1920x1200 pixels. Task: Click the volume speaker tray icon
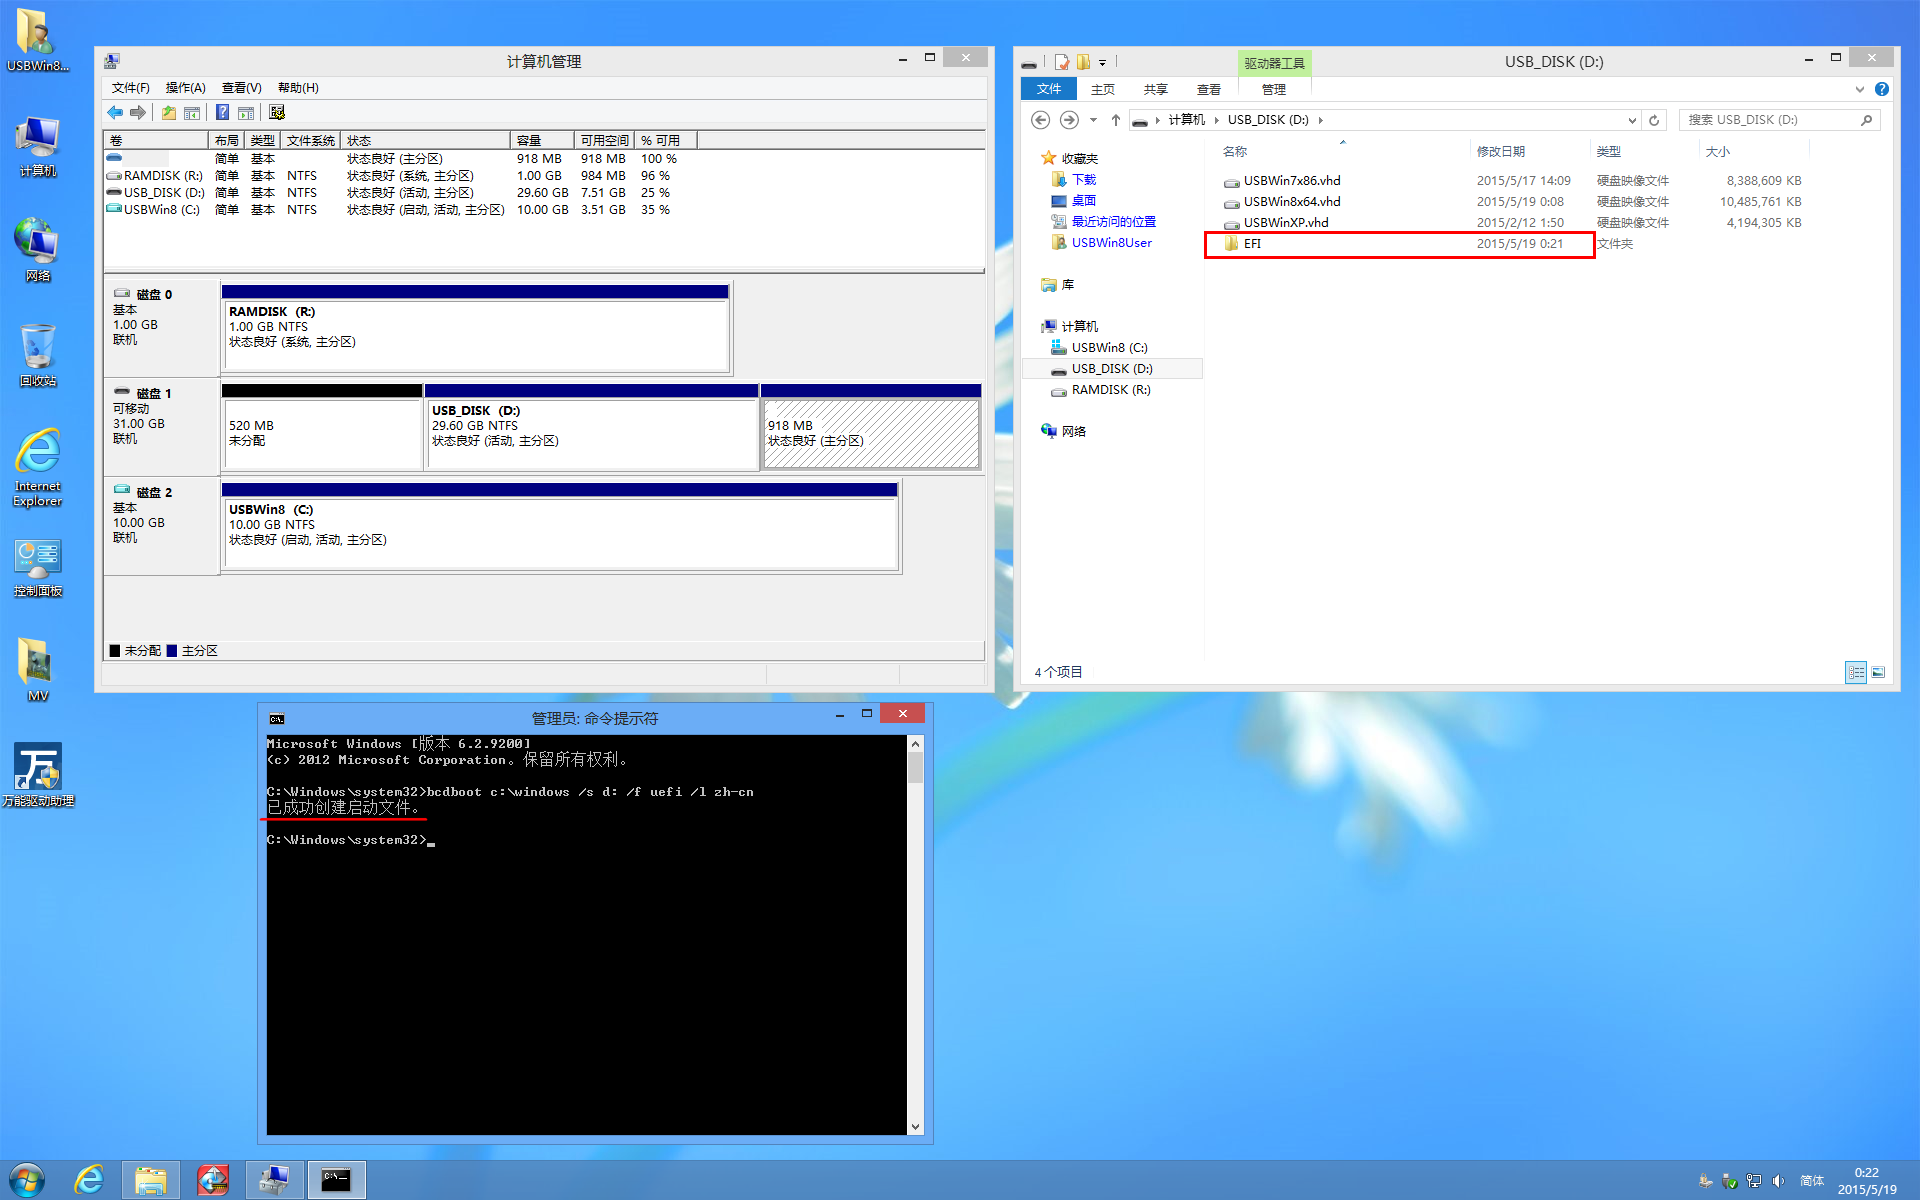1778,1181
